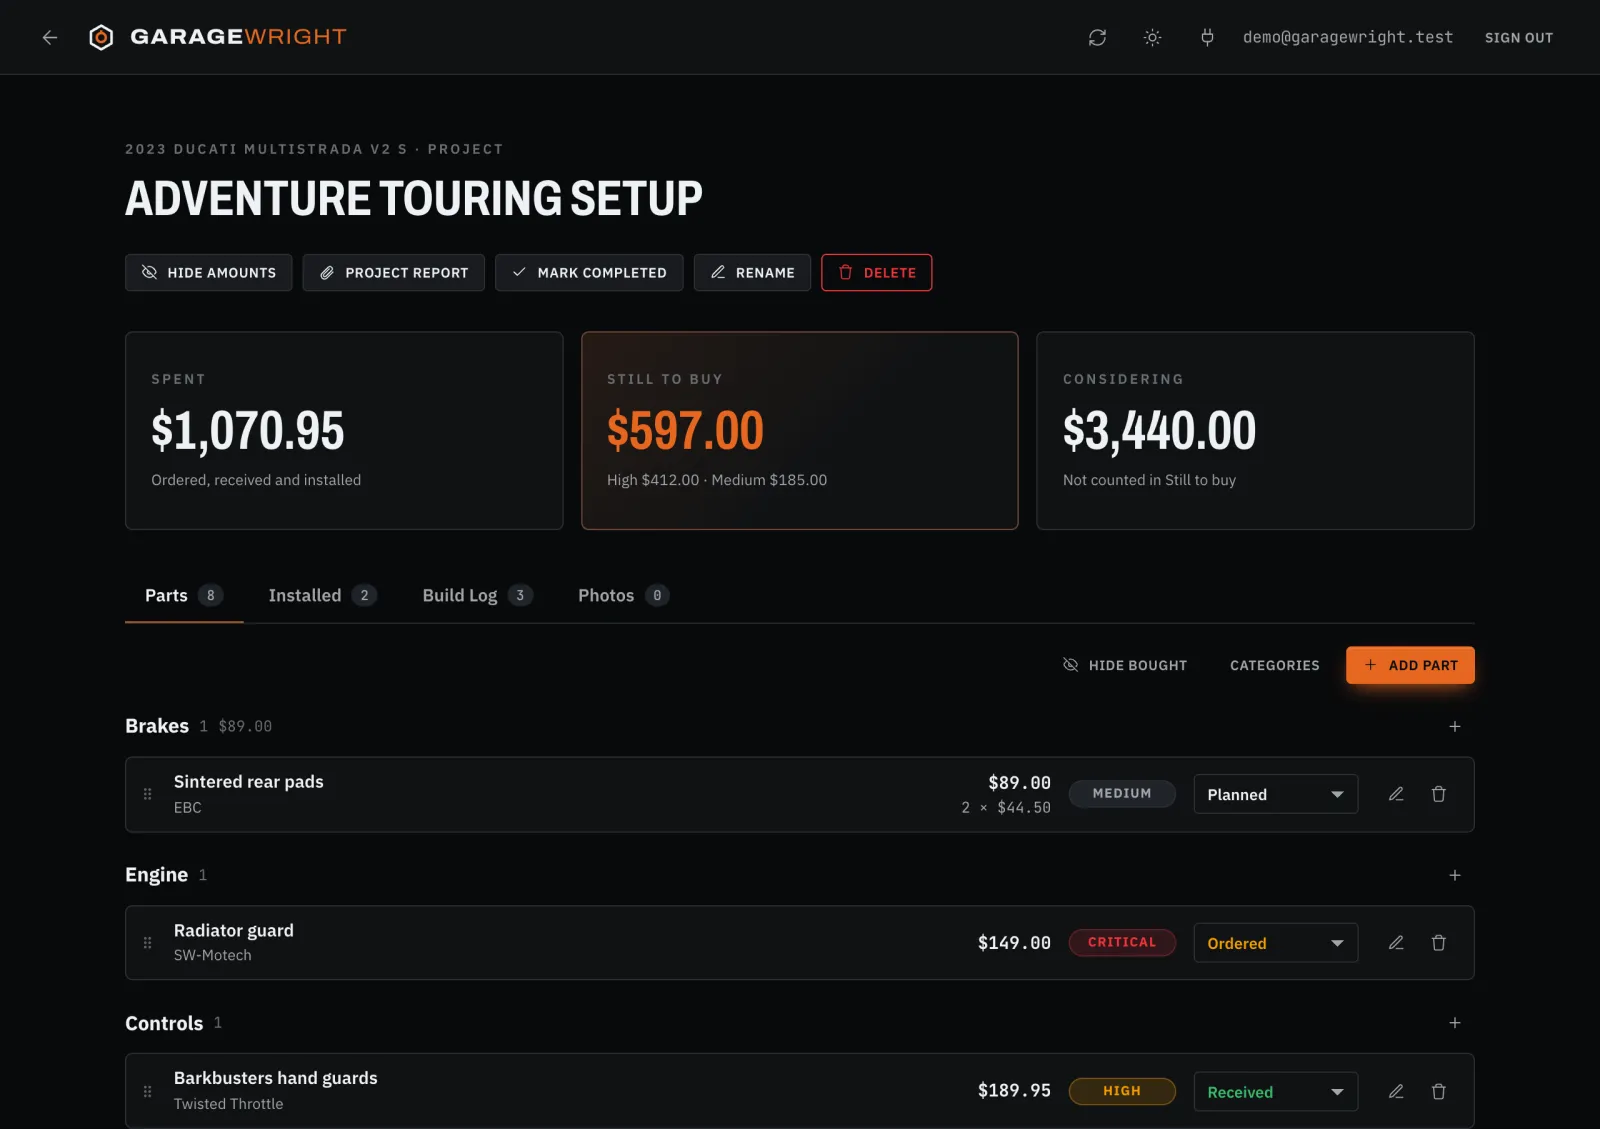
Task: Delete this project
Action: coord(877,272)
